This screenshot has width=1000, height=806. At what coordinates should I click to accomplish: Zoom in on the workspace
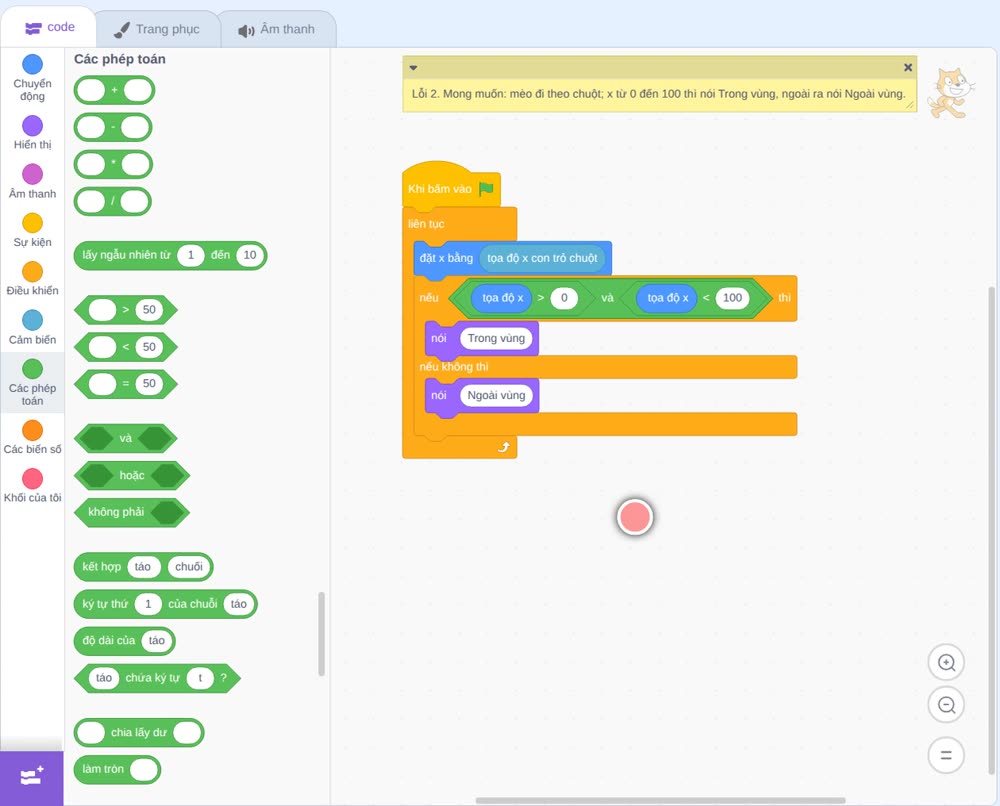point(946,663)
